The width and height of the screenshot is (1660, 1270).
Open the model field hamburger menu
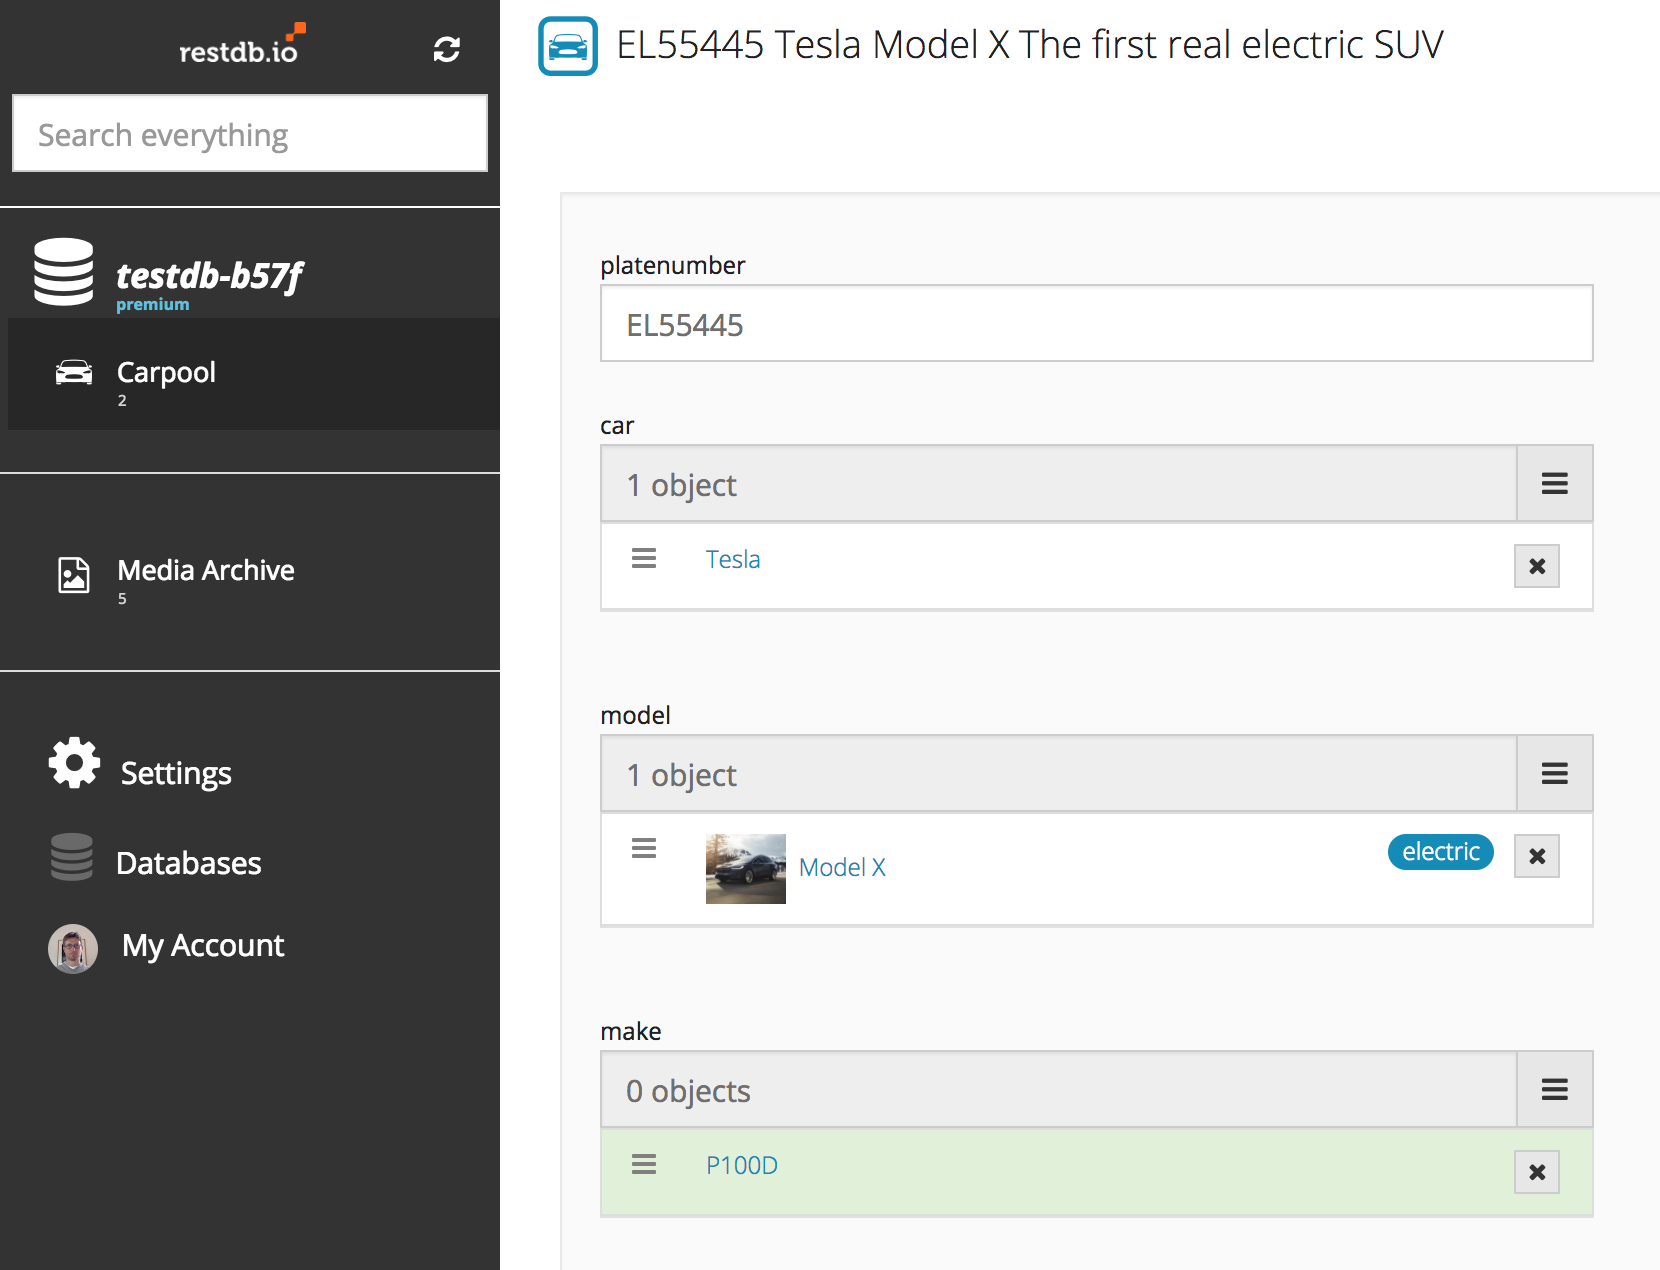tap(1554, 774)
